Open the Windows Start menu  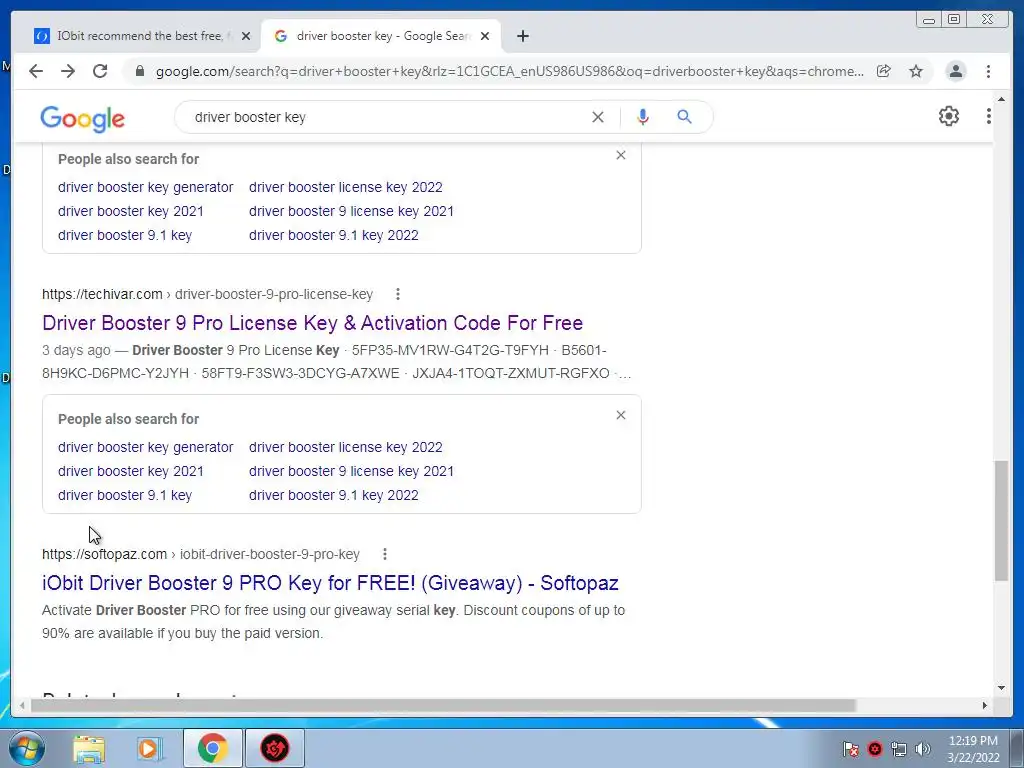26,748
